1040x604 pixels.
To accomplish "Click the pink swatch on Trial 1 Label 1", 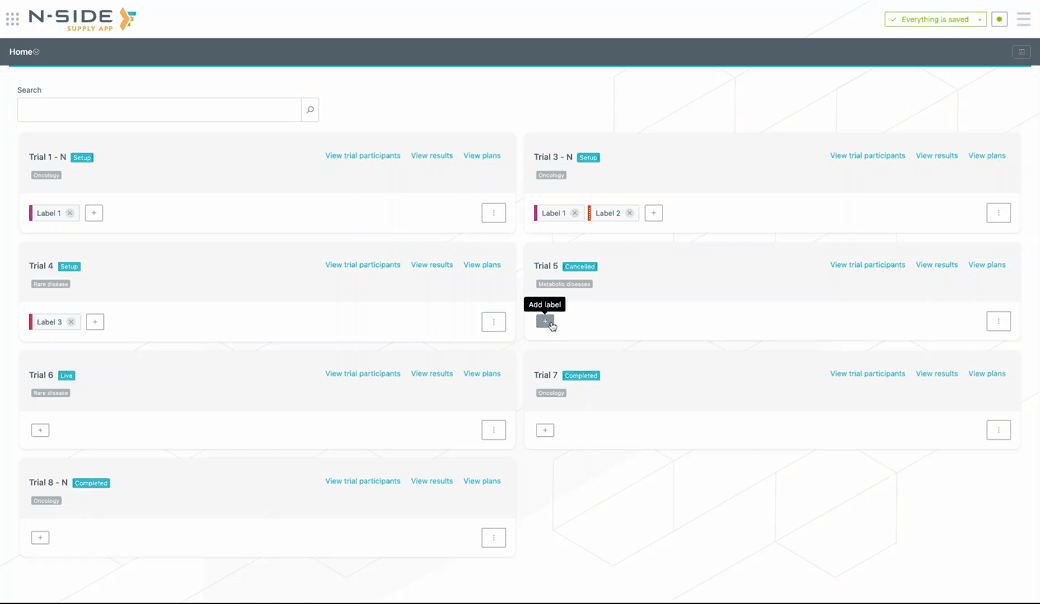I will tap(31, 213).
